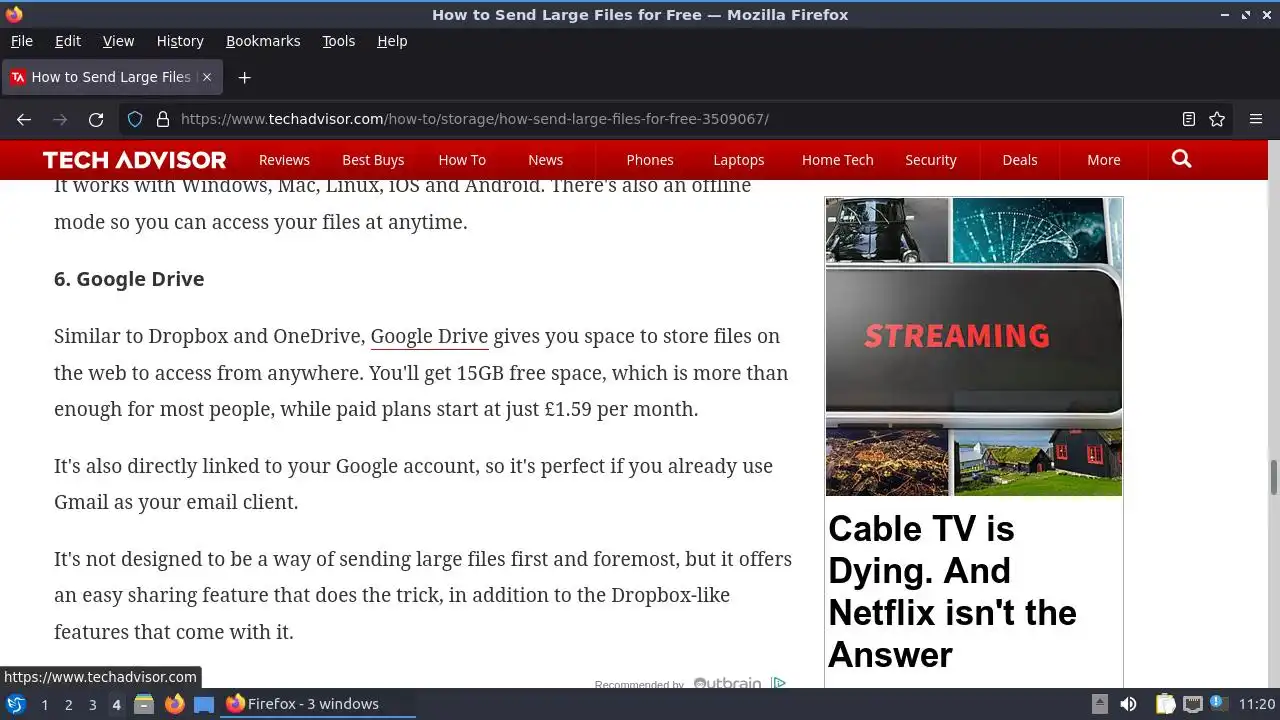Screen dimensions: 1280x720
Task: Open Firefox - 3 windows taskbar group
Action: click(319, 704)
